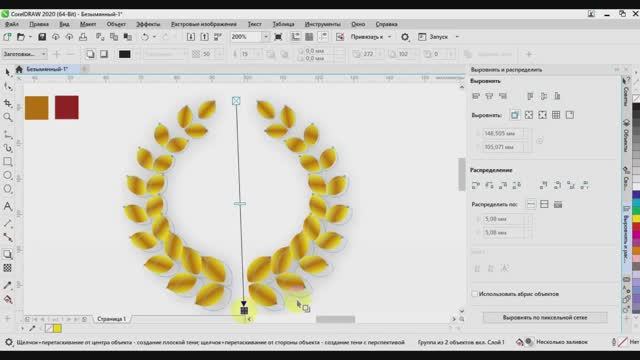Click the dark red square on the canvas
Viewport: 640px width, 360px height.
[67, 108]
